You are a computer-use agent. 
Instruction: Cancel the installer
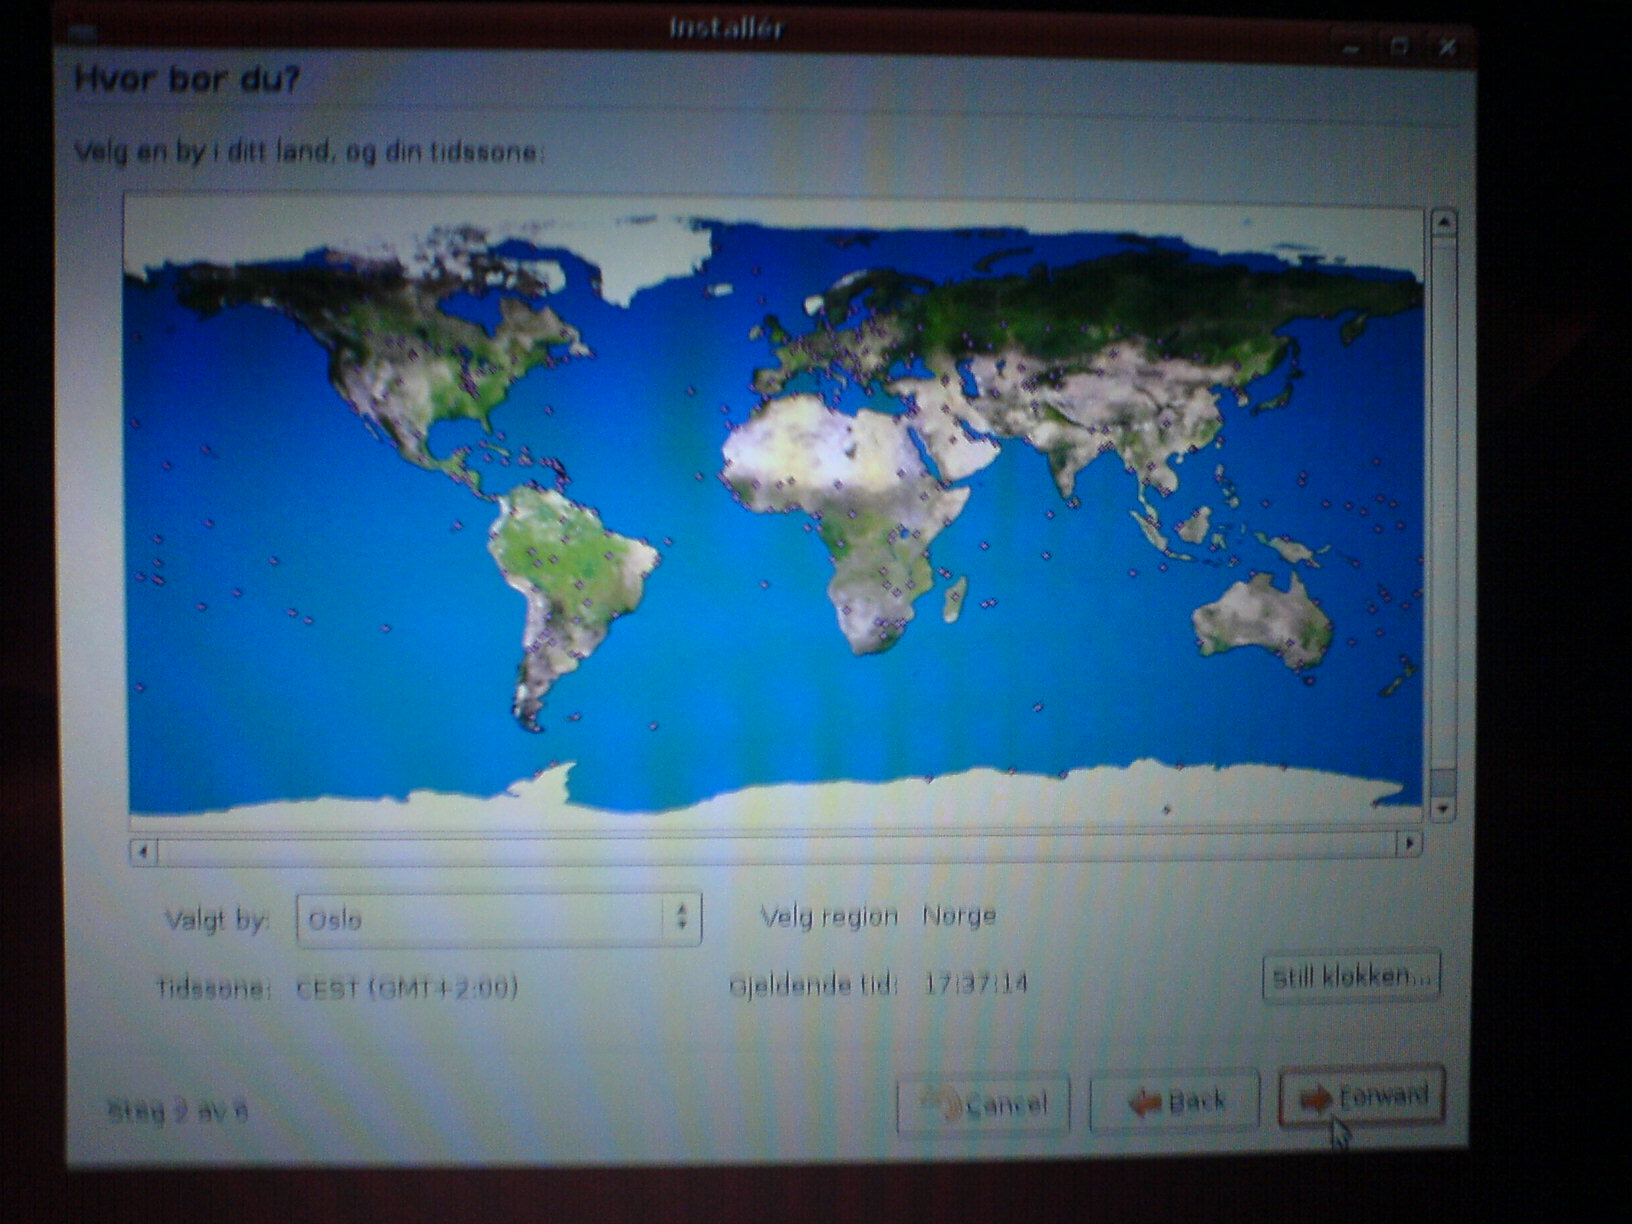(983, 1103)
